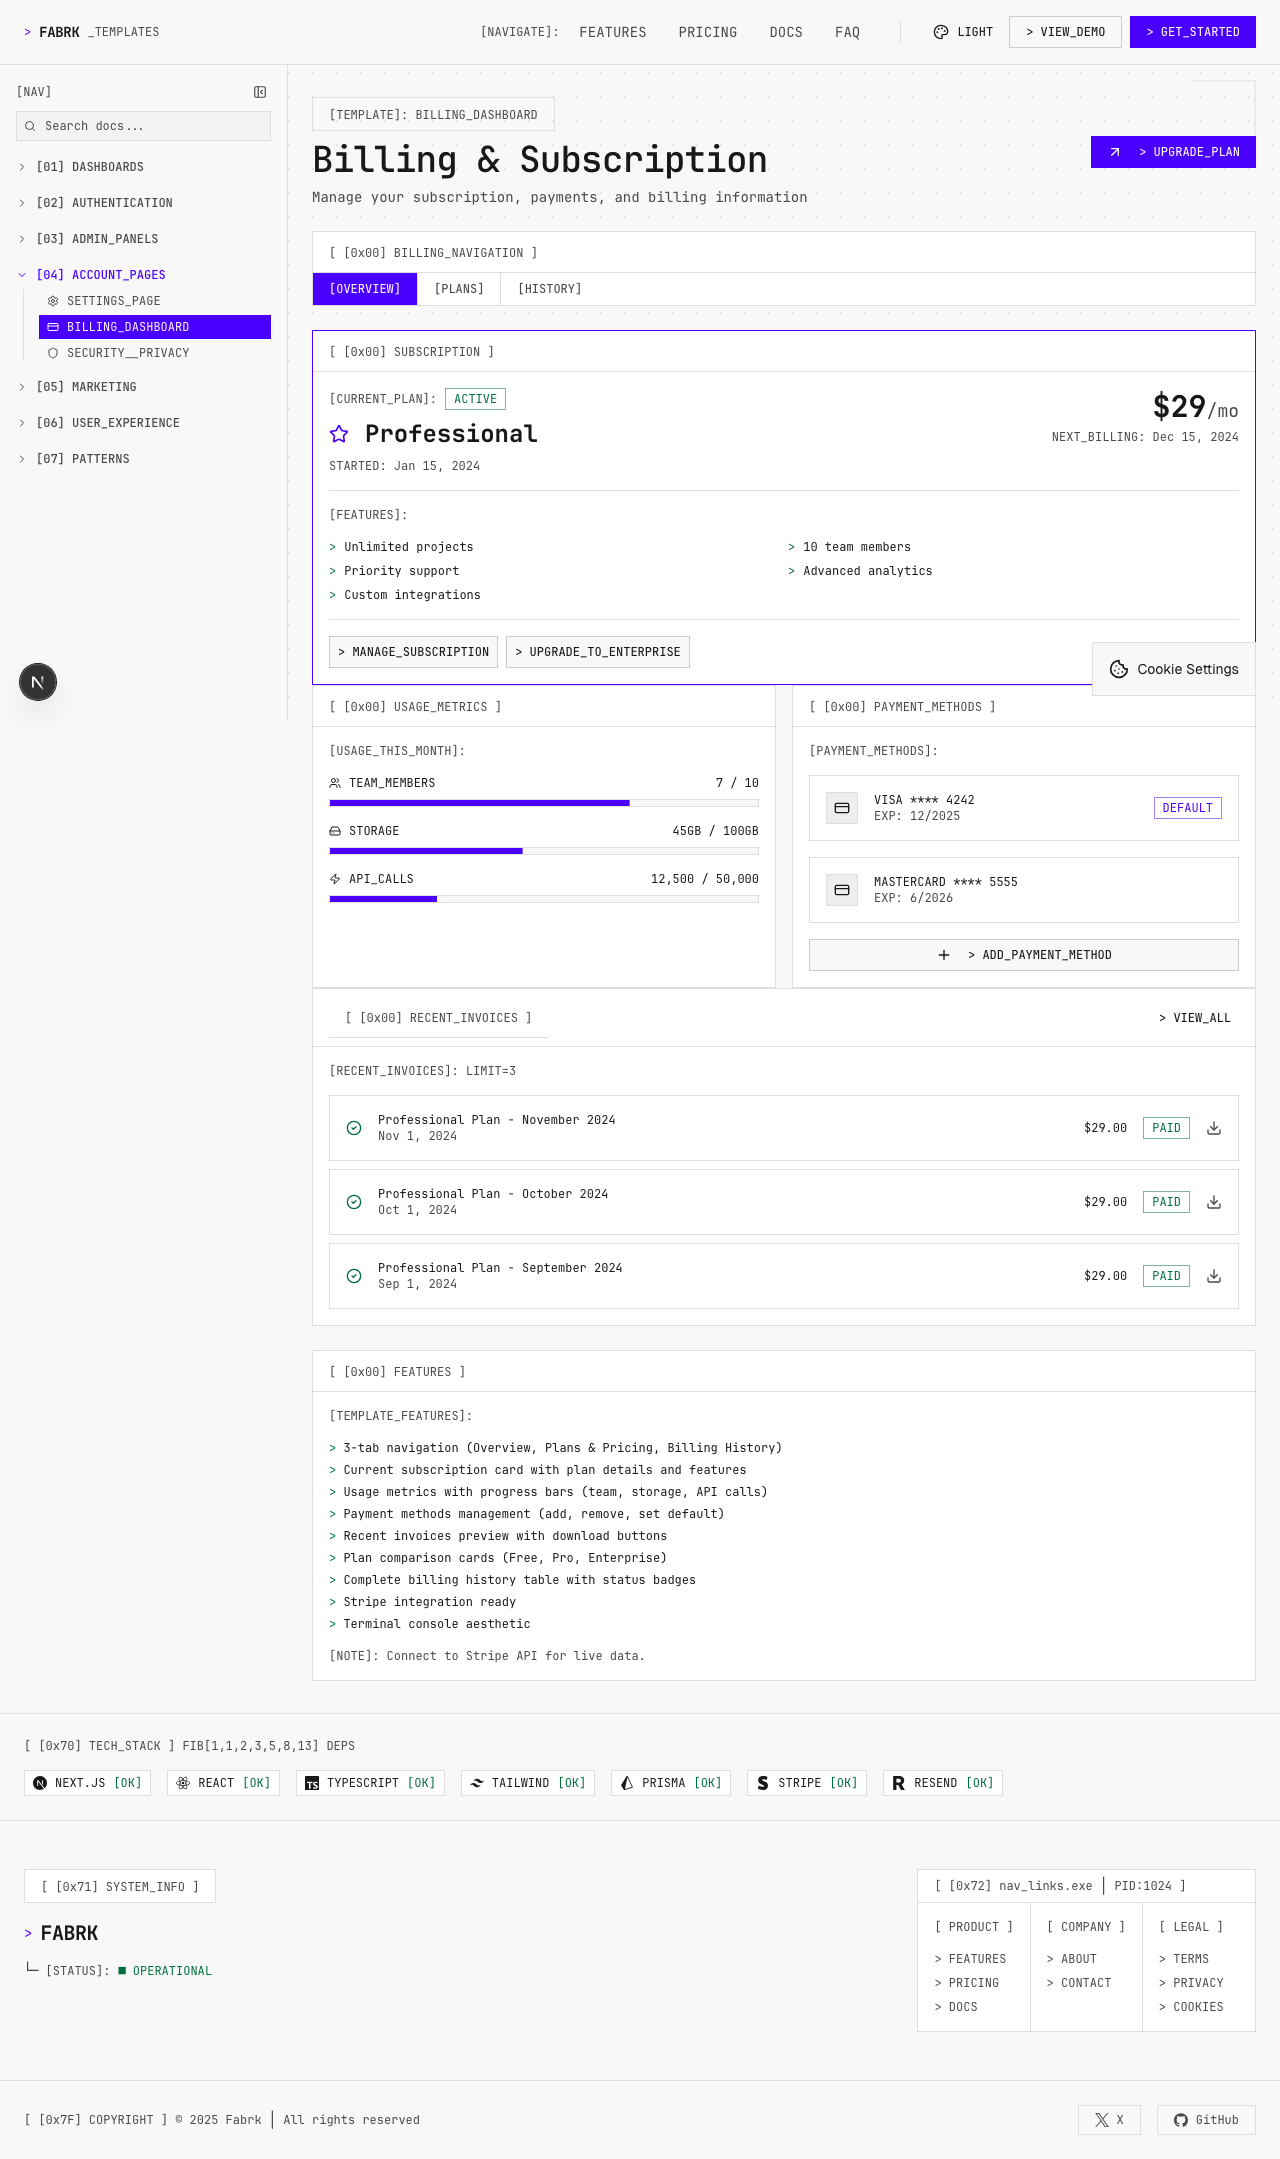Expand the [03] ADMIN_PANELS section

click(x=144, y=239)
